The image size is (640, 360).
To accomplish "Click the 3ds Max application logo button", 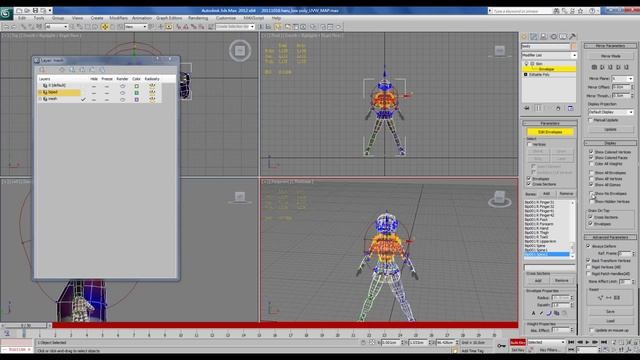I will [6, 13].
